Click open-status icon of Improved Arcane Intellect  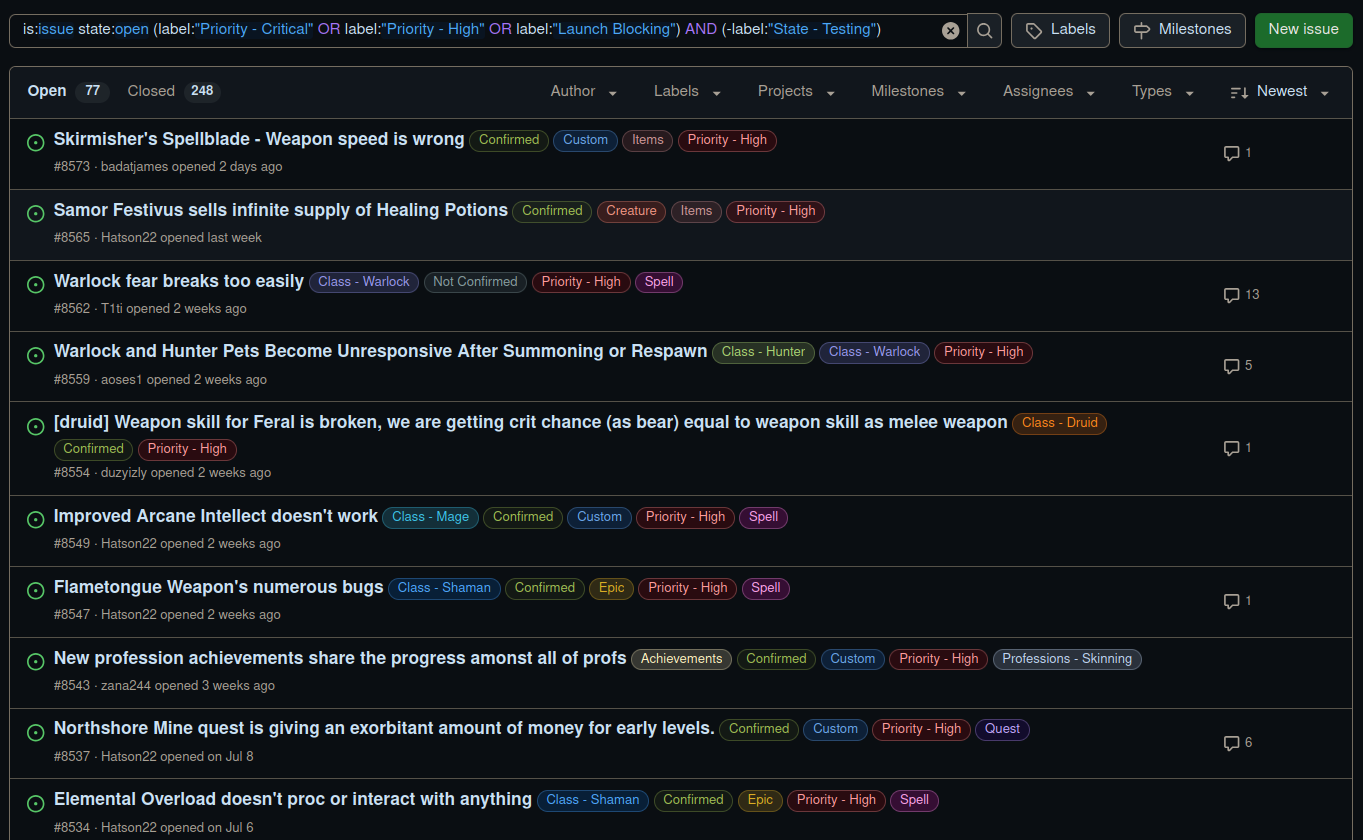[35, 519]
